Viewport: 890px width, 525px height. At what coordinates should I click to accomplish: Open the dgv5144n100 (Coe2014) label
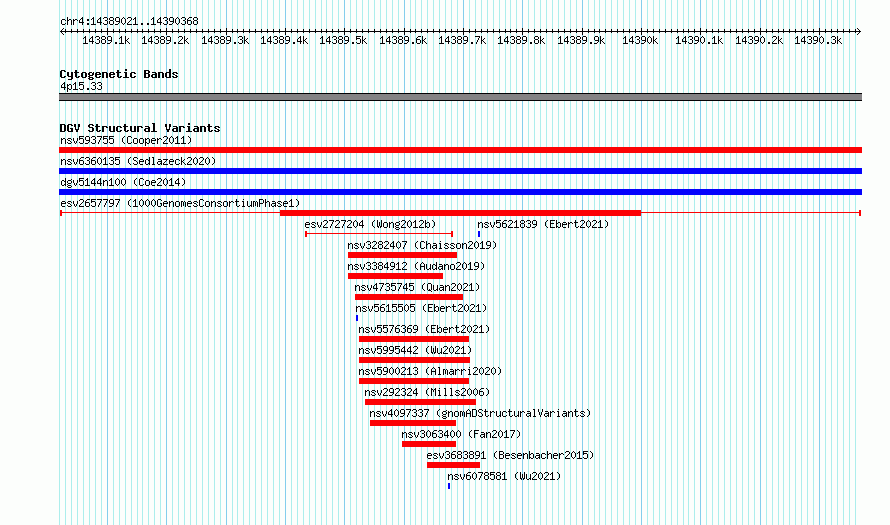pyautogui.click(x=123, y=182)
